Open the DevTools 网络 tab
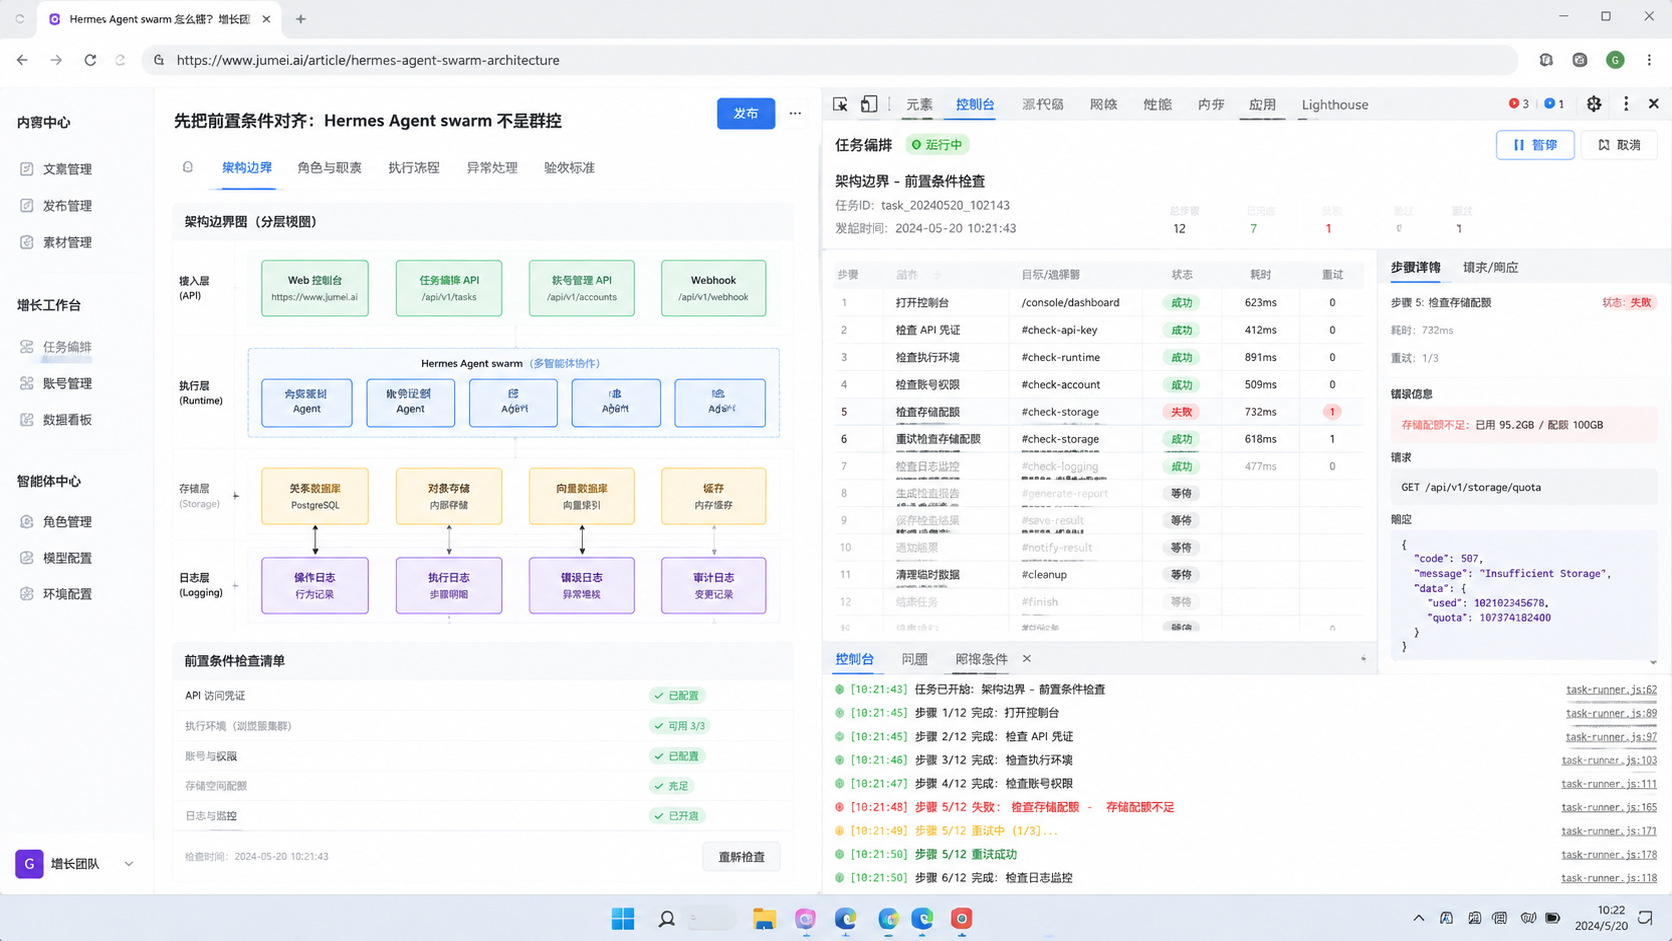This screenshot has height=941, width=1672. pos(1103,104)
